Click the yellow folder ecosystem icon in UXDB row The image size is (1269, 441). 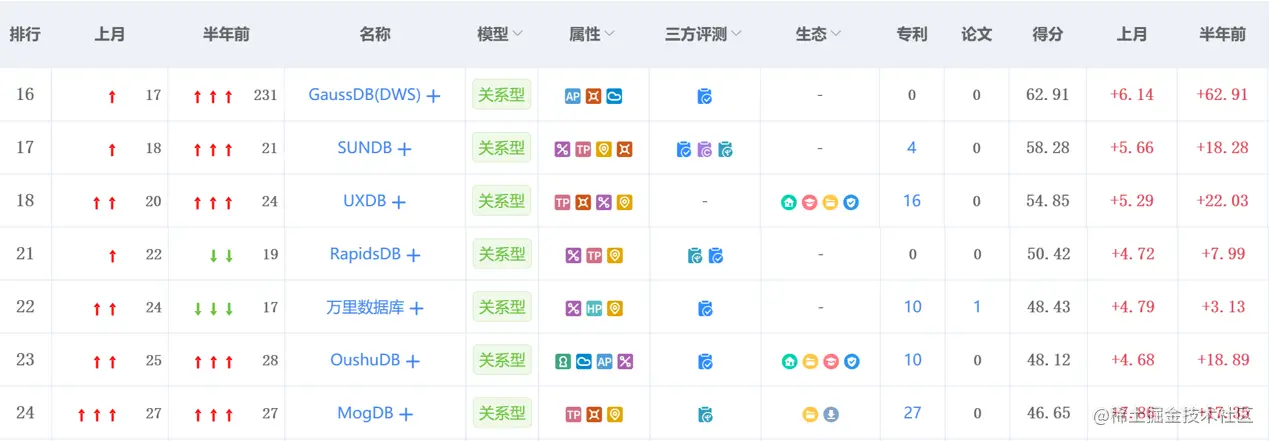830,202
